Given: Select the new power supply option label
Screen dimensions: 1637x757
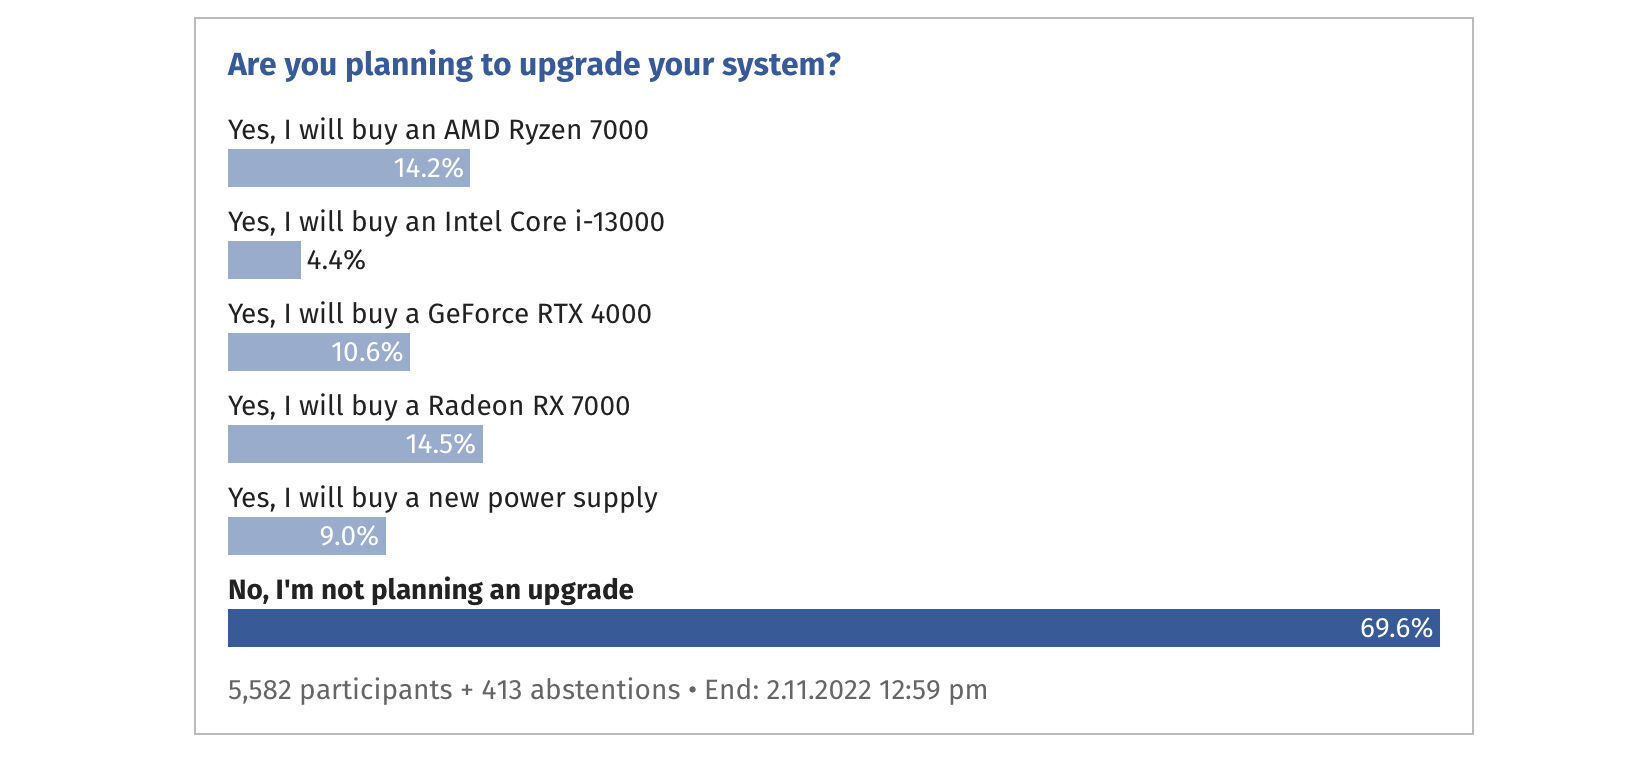Looking at the screenshot, I should [x=443, y=498].
